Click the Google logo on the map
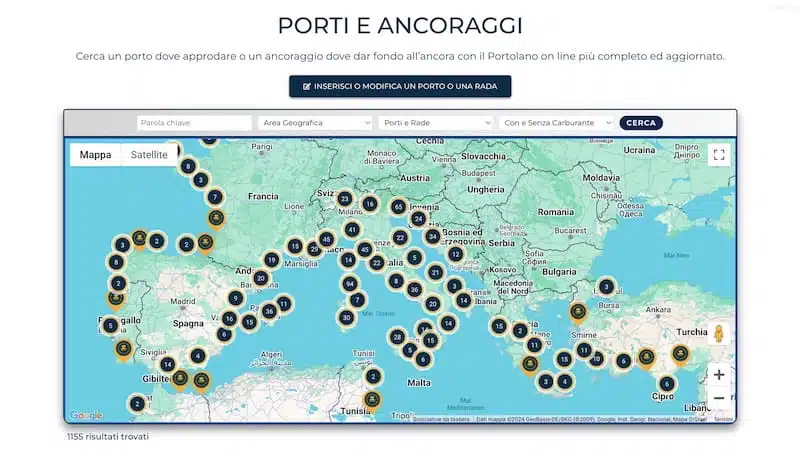This screenshot has height=457, width=800. [x=86, y=415]
